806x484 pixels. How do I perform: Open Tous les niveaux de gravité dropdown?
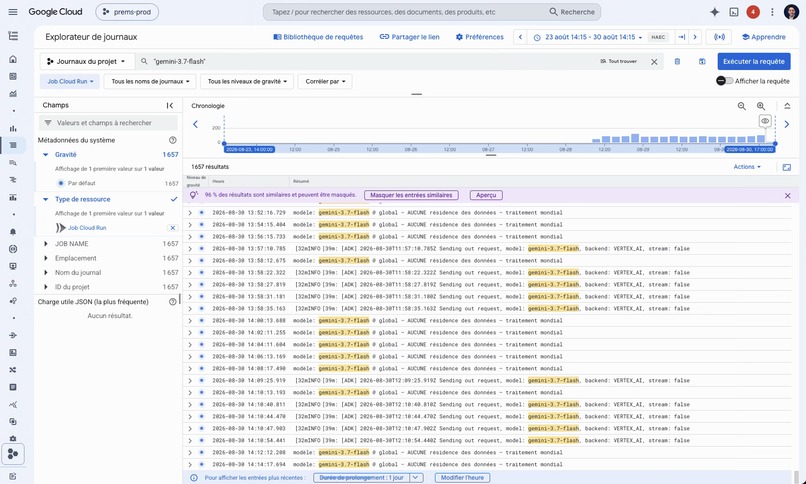[x=247, y=81]
